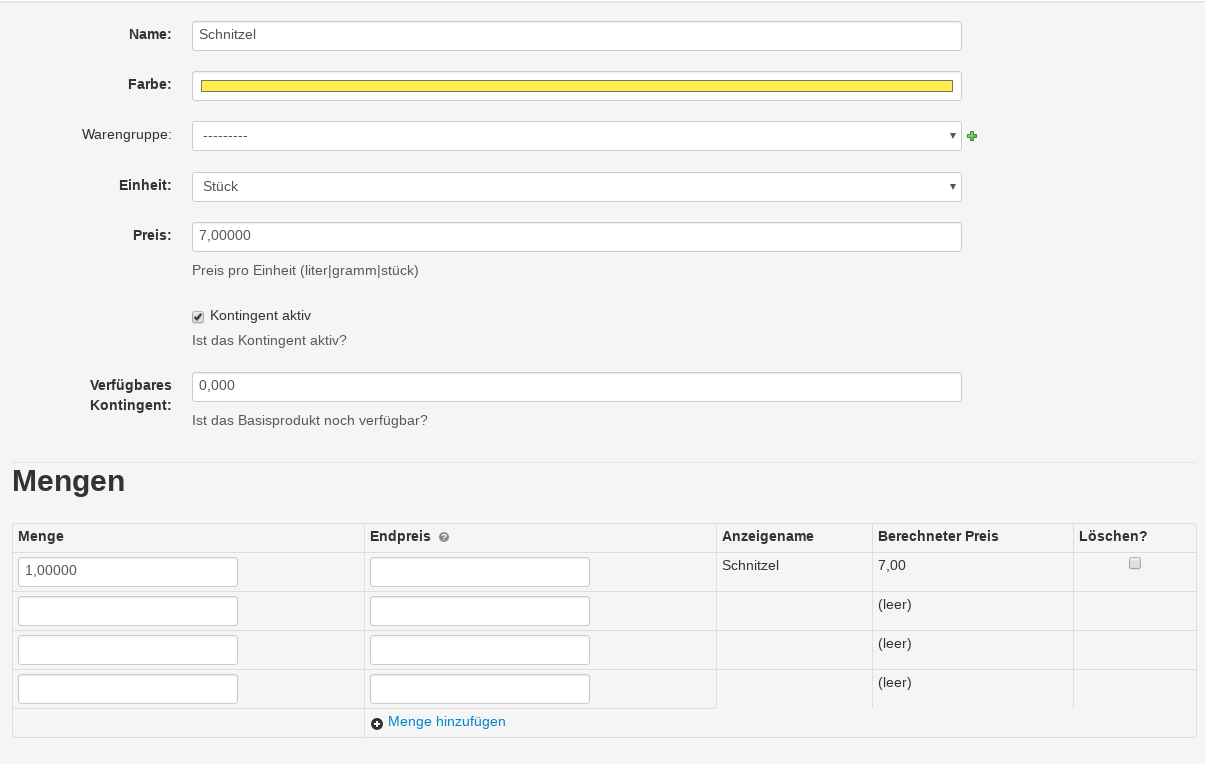Focus the Name field containing Schnitzel
The height and width of the screenshot is (764, 1205).
[x=576, y=36]
